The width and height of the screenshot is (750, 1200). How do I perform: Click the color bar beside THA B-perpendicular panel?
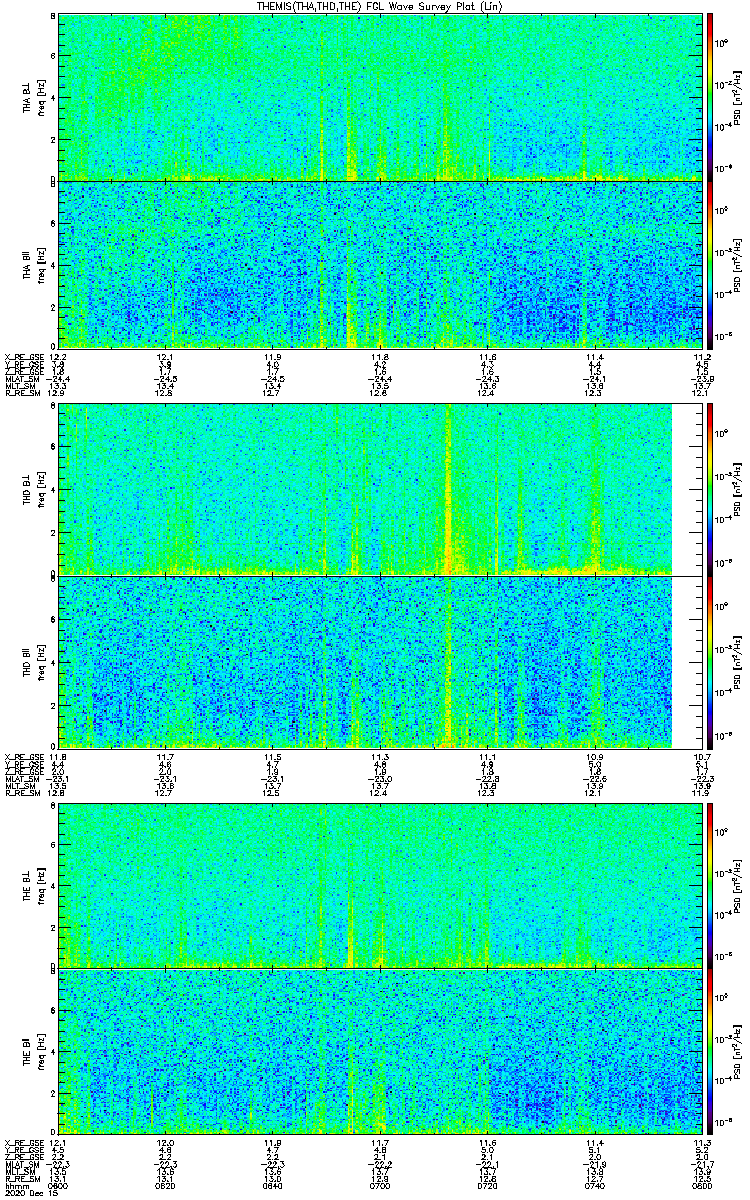pyautogui.click(x=710, y=97)
